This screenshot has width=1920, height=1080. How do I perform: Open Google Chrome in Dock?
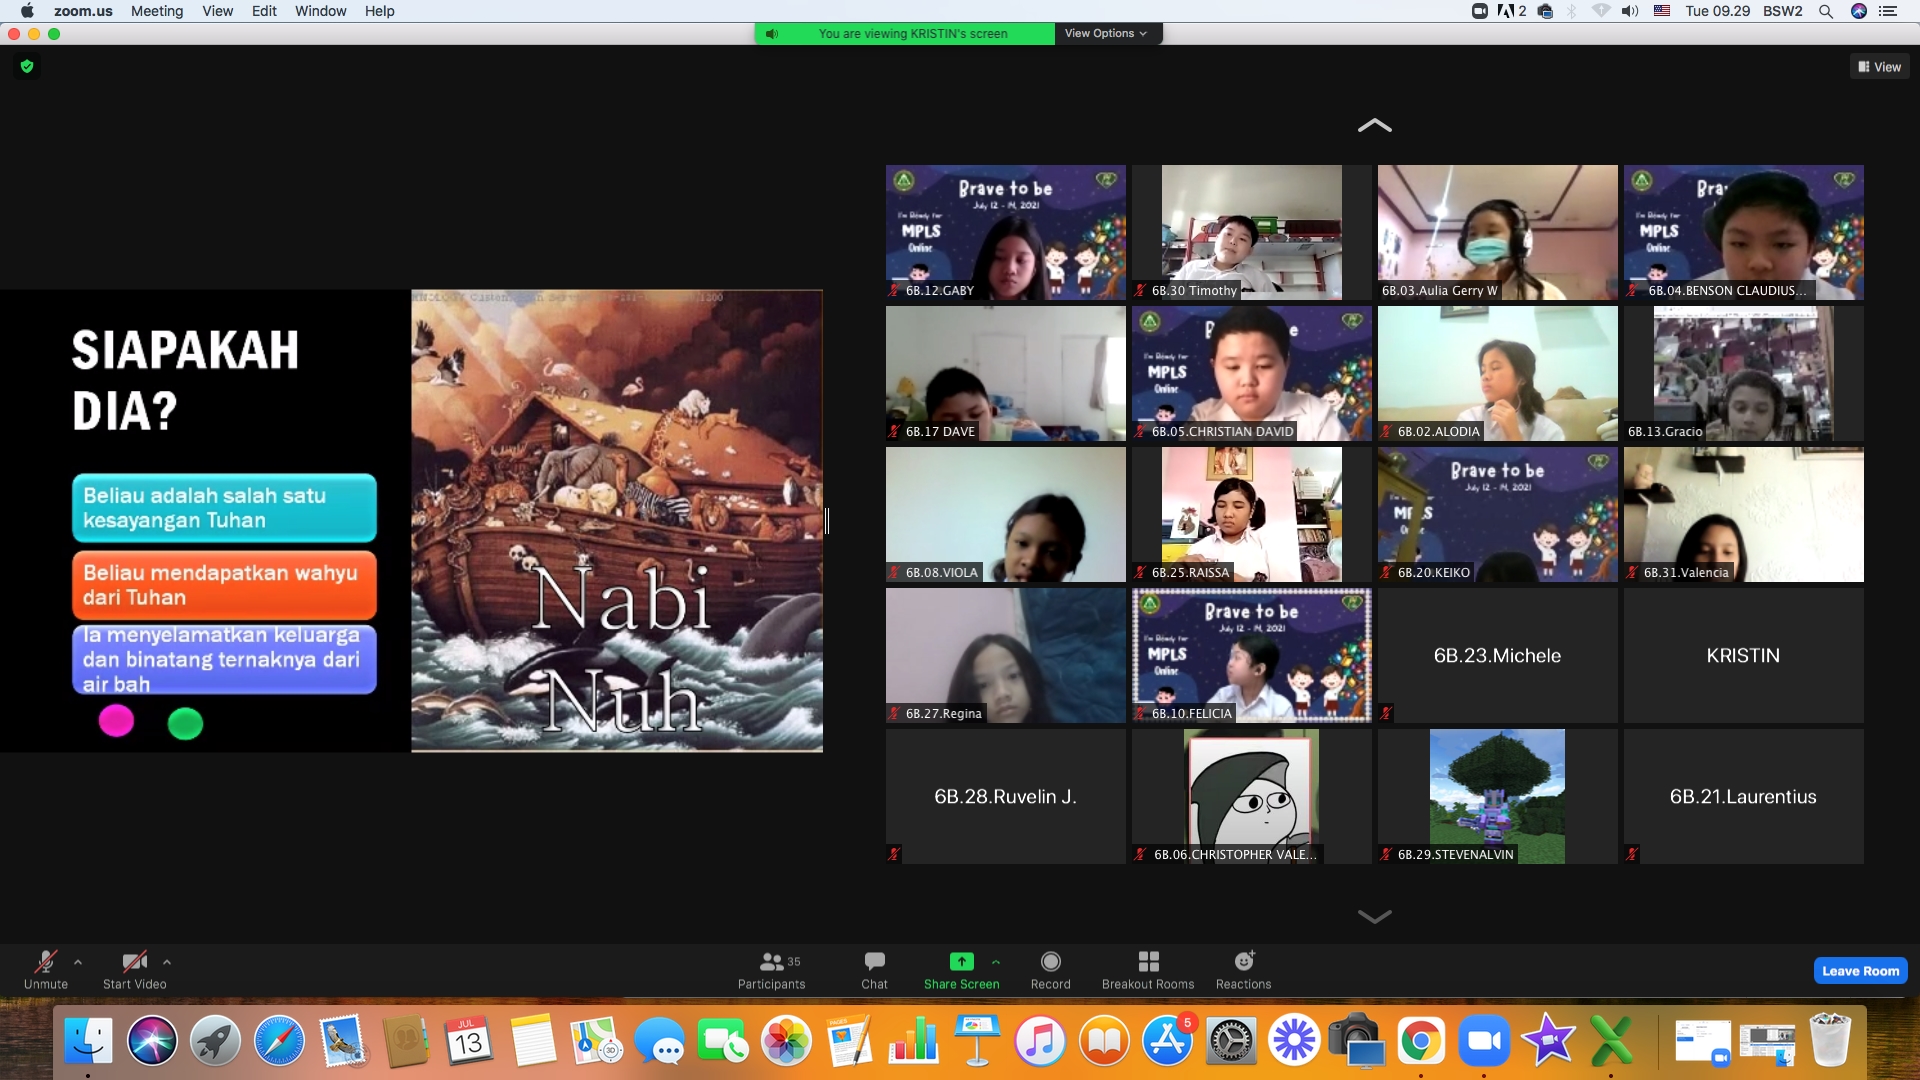(x=1421, y=1042)
